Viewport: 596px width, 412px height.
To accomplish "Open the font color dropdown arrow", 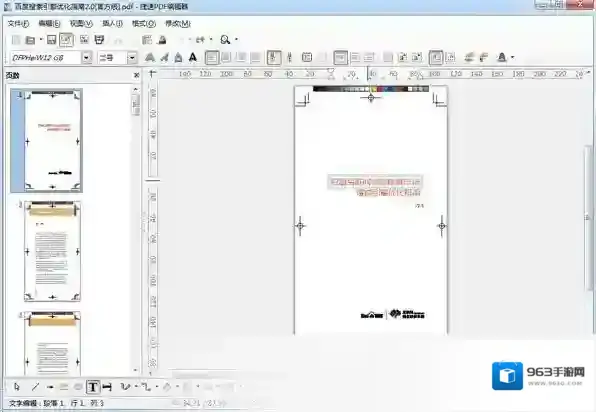I will (512, 57).
